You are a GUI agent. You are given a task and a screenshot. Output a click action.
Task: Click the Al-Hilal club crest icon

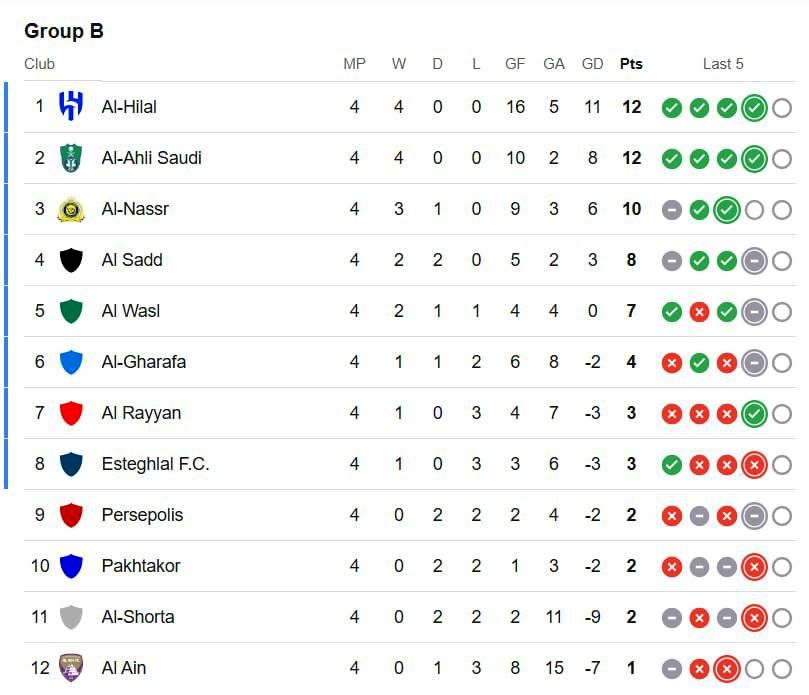[71, 106]
